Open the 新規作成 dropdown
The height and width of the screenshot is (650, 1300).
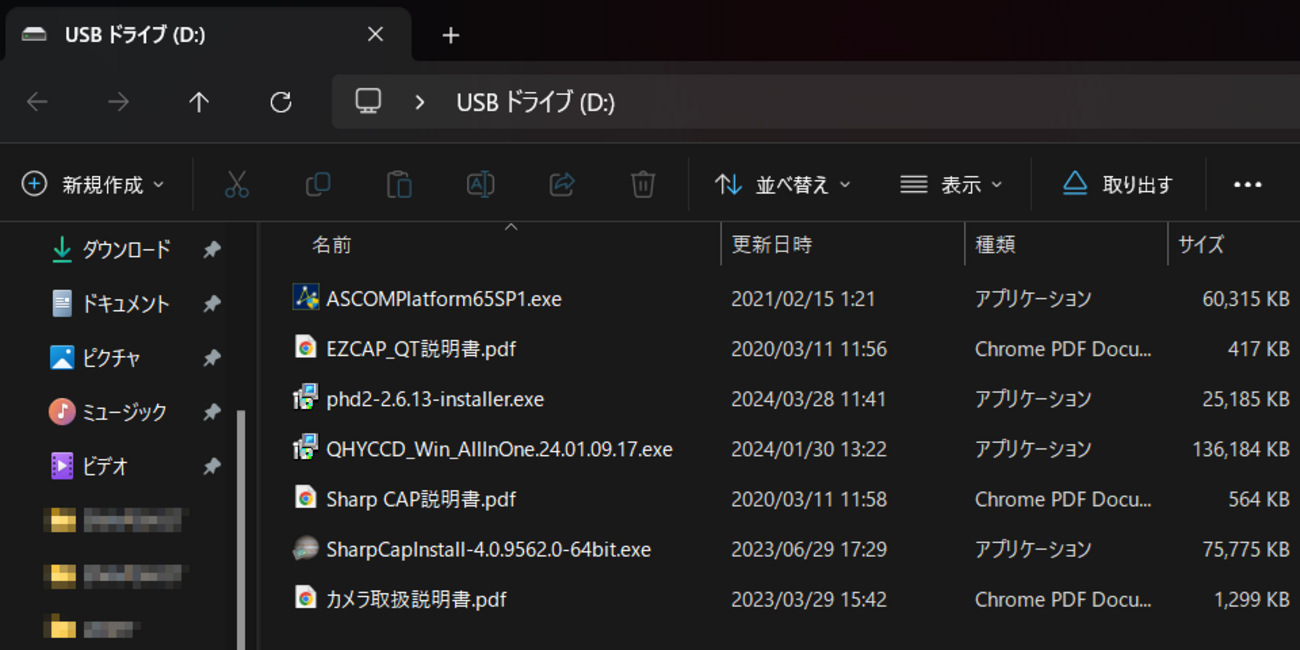pyautogui.click(x=94, y=185)
